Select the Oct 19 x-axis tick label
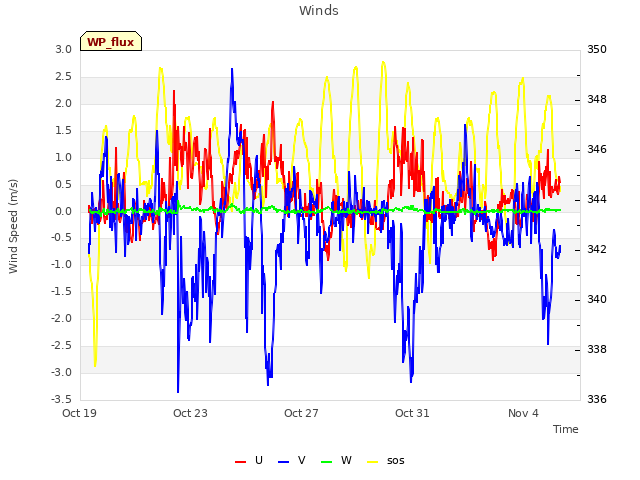Image resolution: width=640 pixels, height=480 pixels. pyautogui.click(x=79, y=413)
